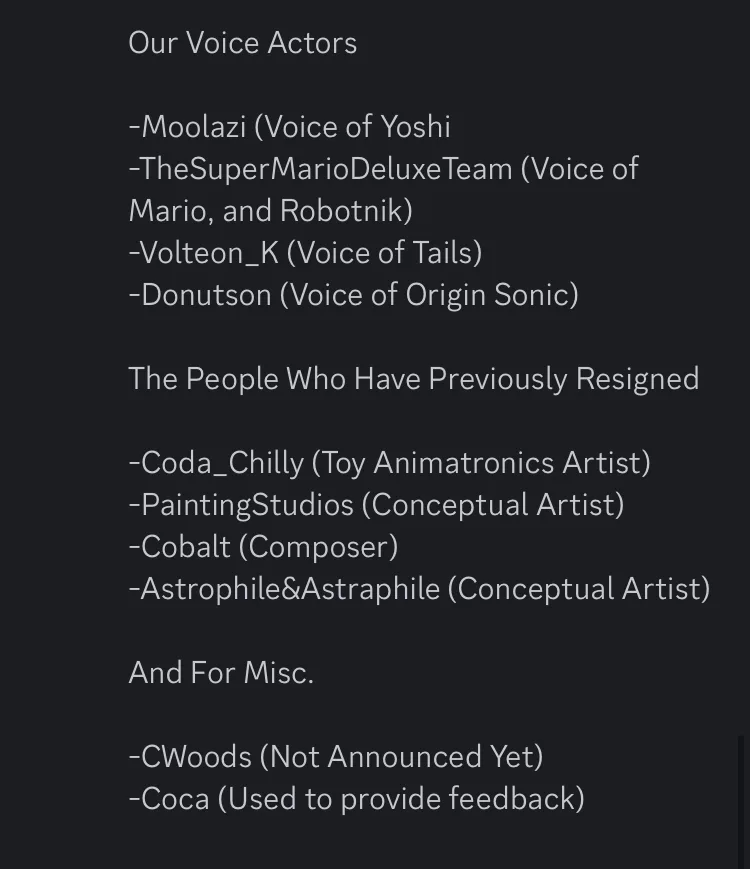750x869 pixels.
Task: Click the scrollbar on the right edge
Action: point(741,802)
